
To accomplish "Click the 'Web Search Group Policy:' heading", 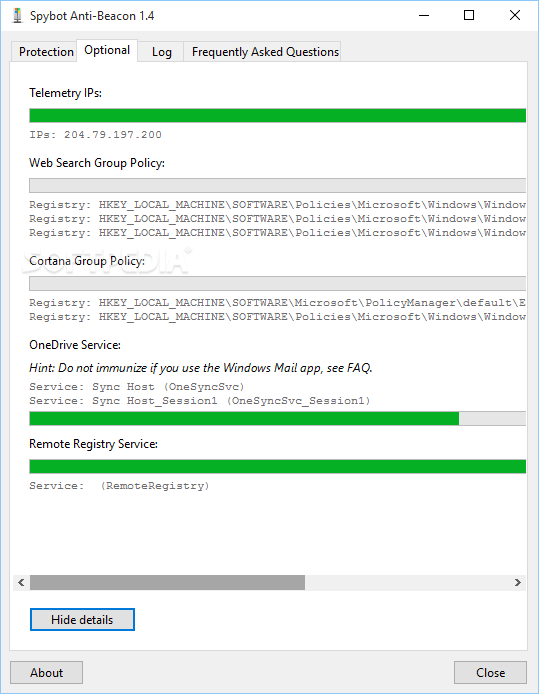I will click(x=97, y=163).
